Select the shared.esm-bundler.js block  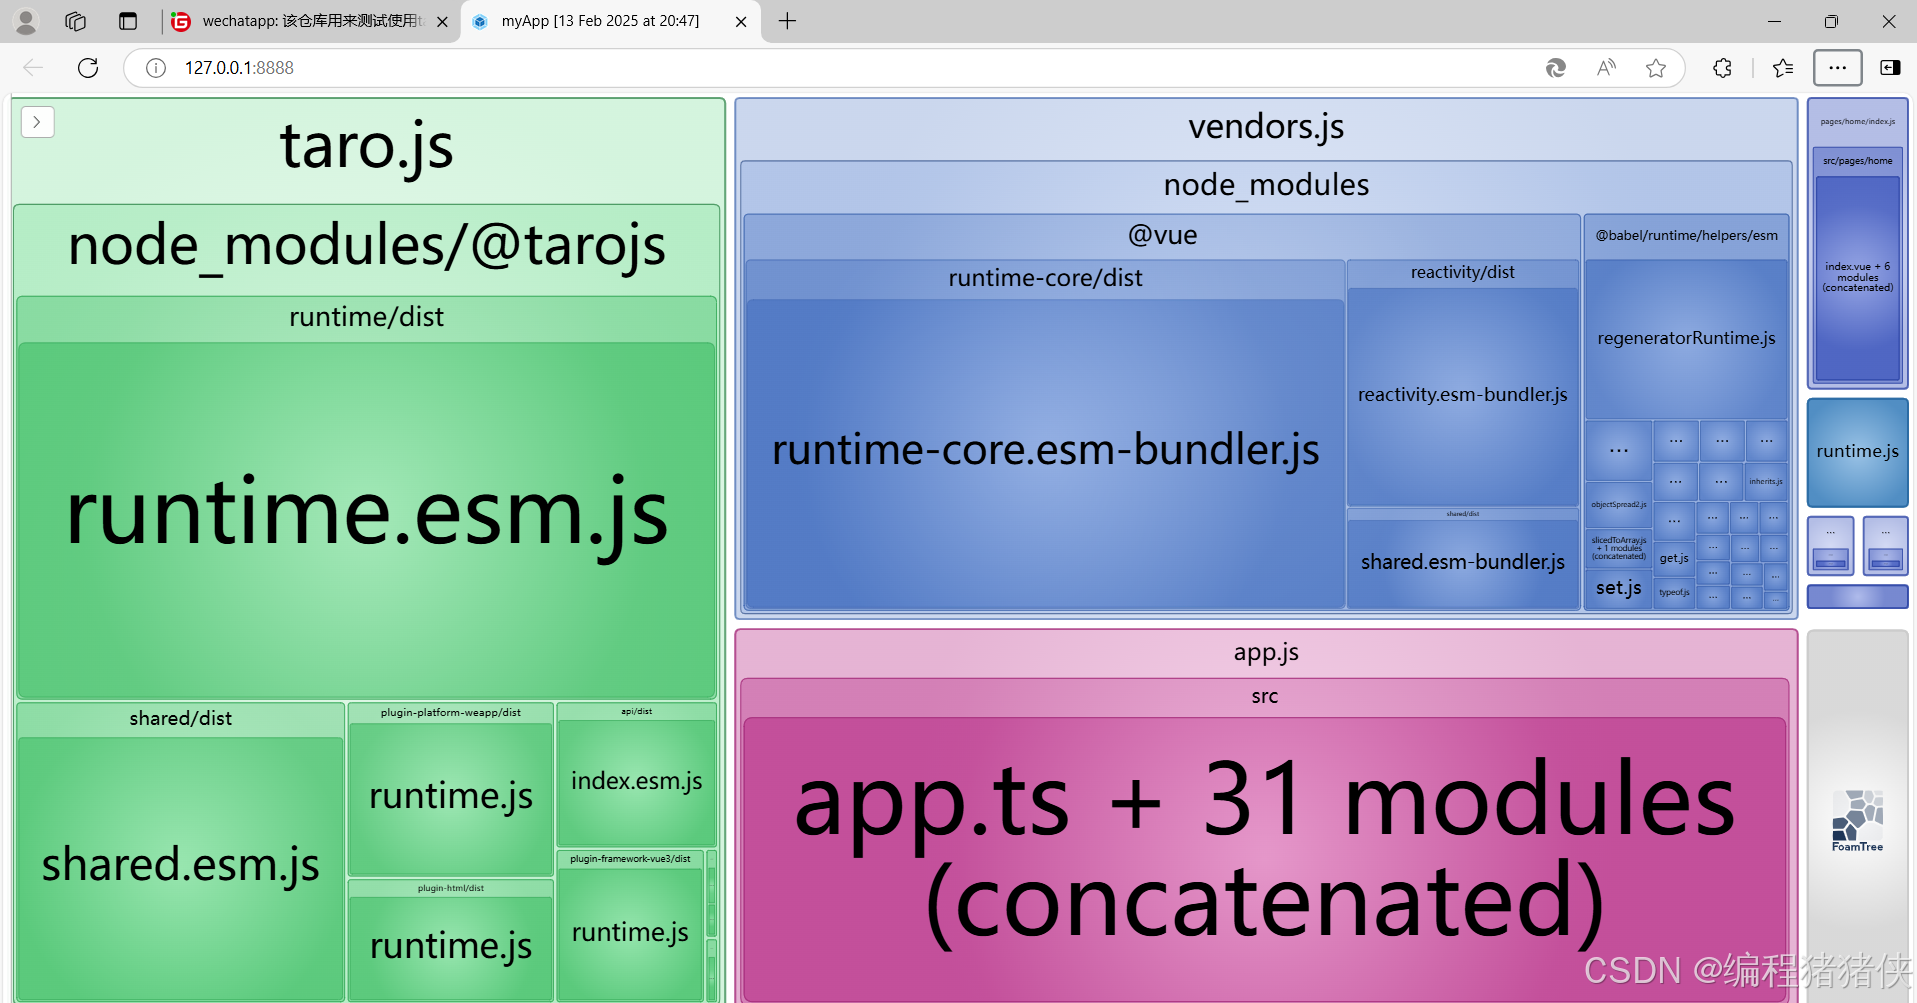point(1462,561)
